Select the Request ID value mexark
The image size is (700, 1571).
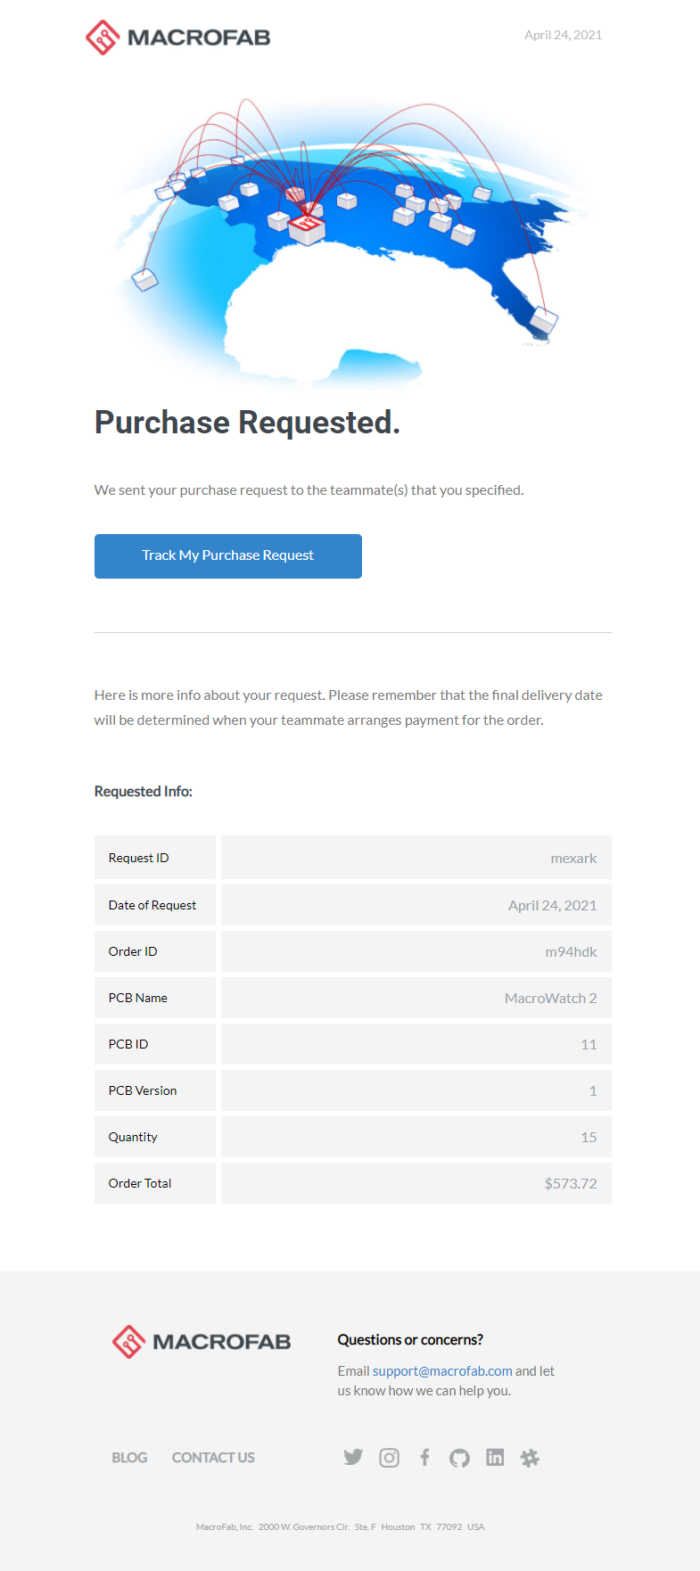[573, 858]
